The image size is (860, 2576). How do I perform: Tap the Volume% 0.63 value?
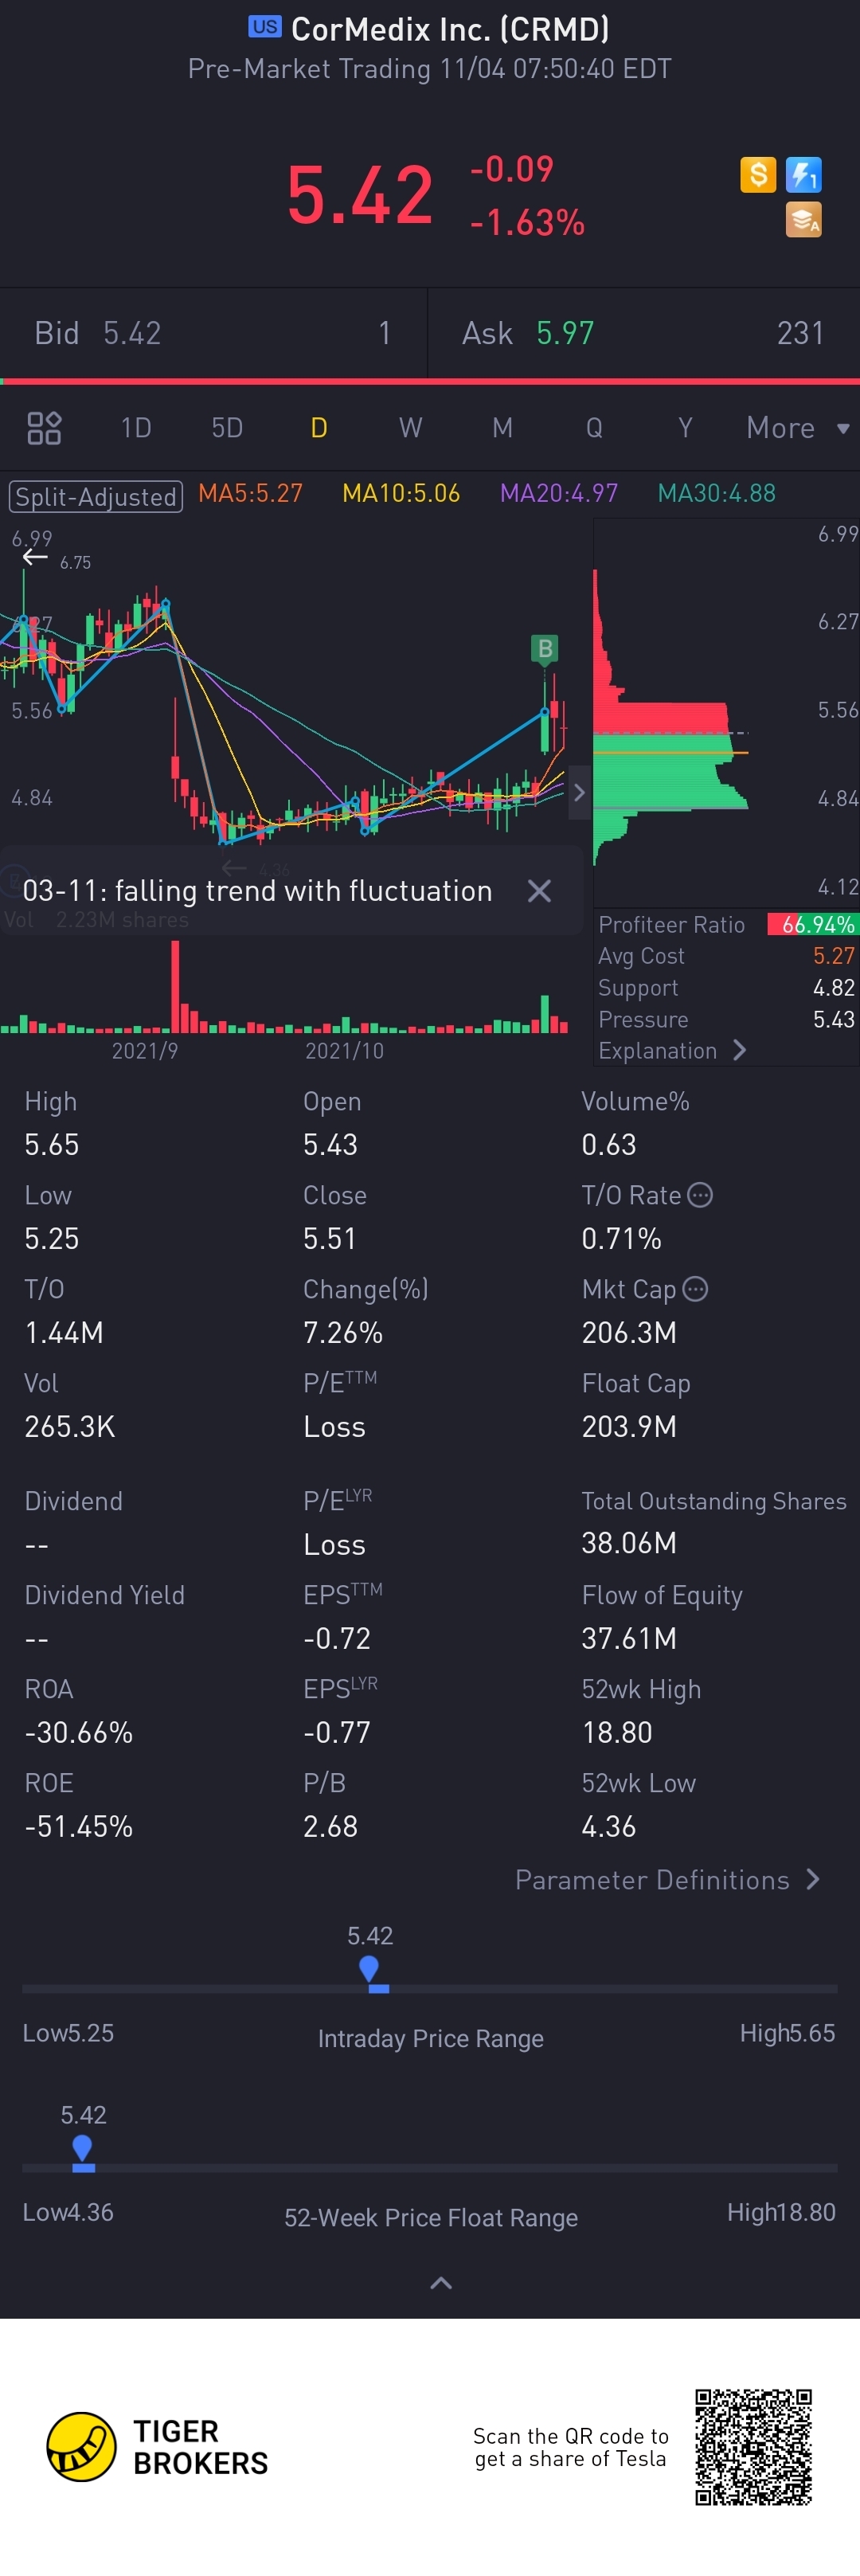coord(609,1145)
